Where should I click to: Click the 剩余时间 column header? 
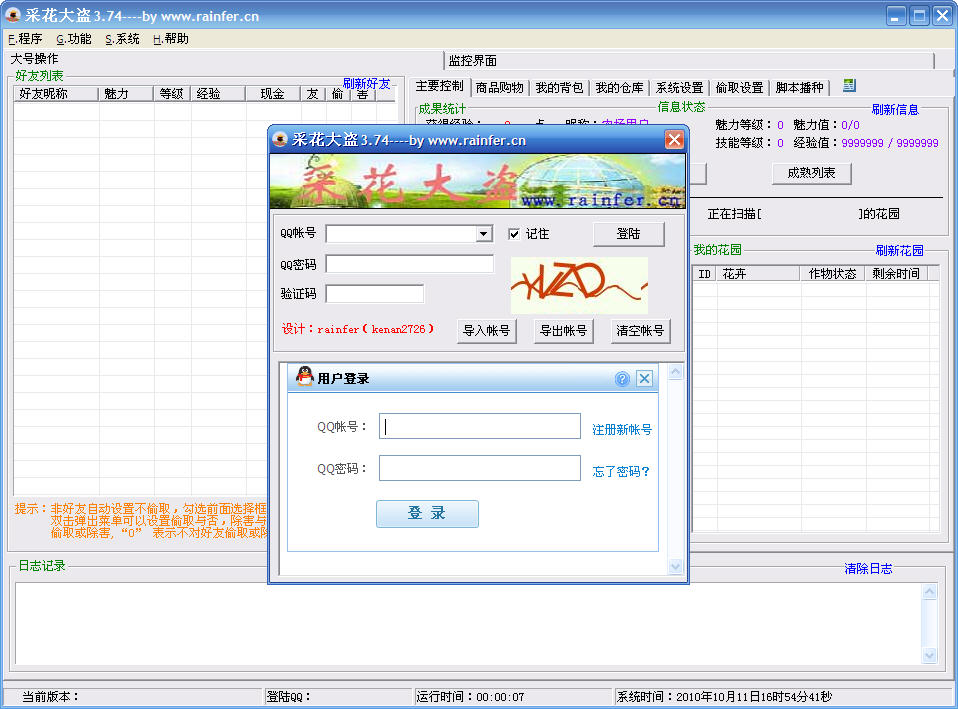(x=896, y=274)
